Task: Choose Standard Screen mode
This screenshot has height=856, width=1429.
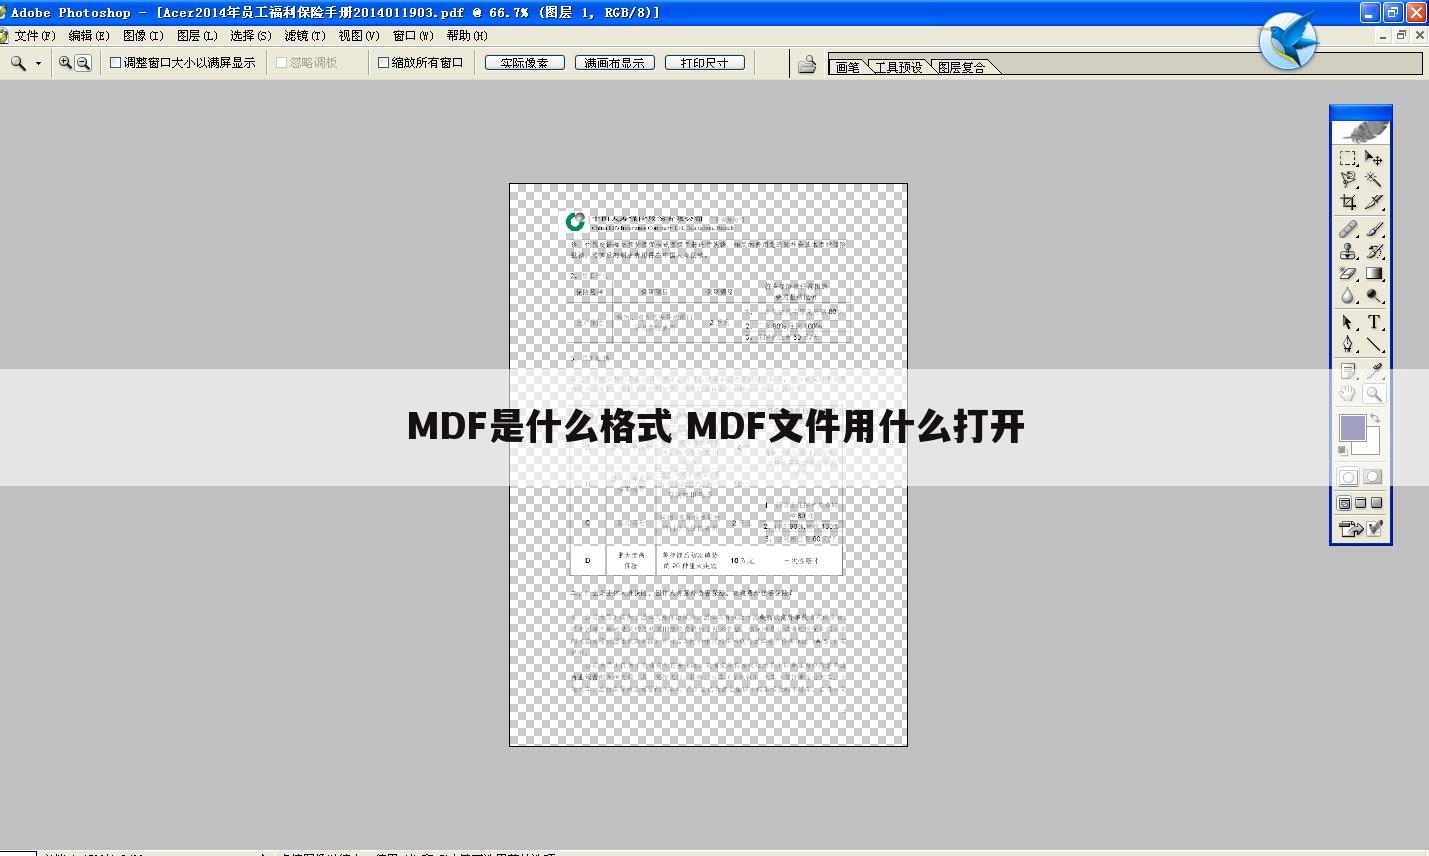Action: click(x=1345, y=503)
